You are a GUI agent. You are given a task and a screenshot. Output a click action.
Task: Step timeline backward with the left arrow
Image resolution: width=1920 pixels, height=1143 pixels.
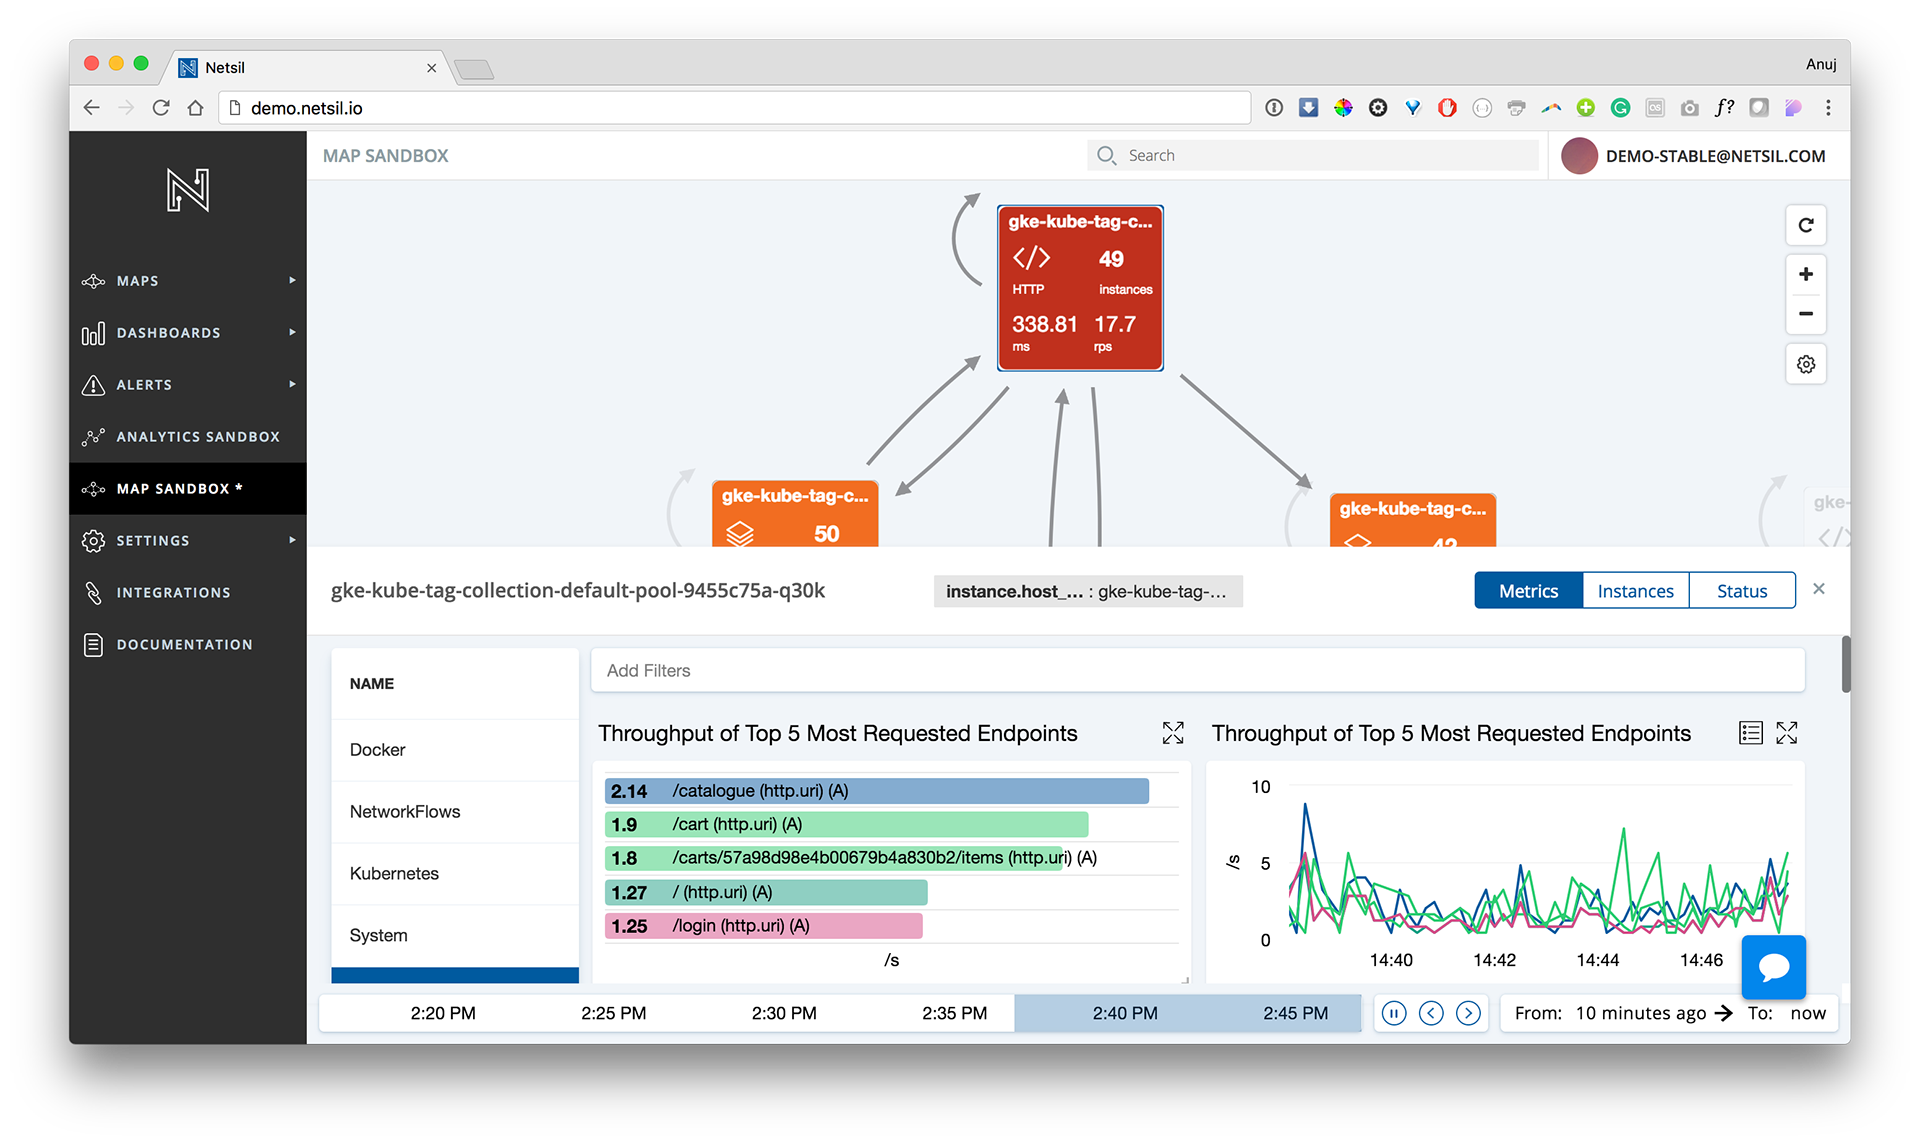coord(1431,1013)
